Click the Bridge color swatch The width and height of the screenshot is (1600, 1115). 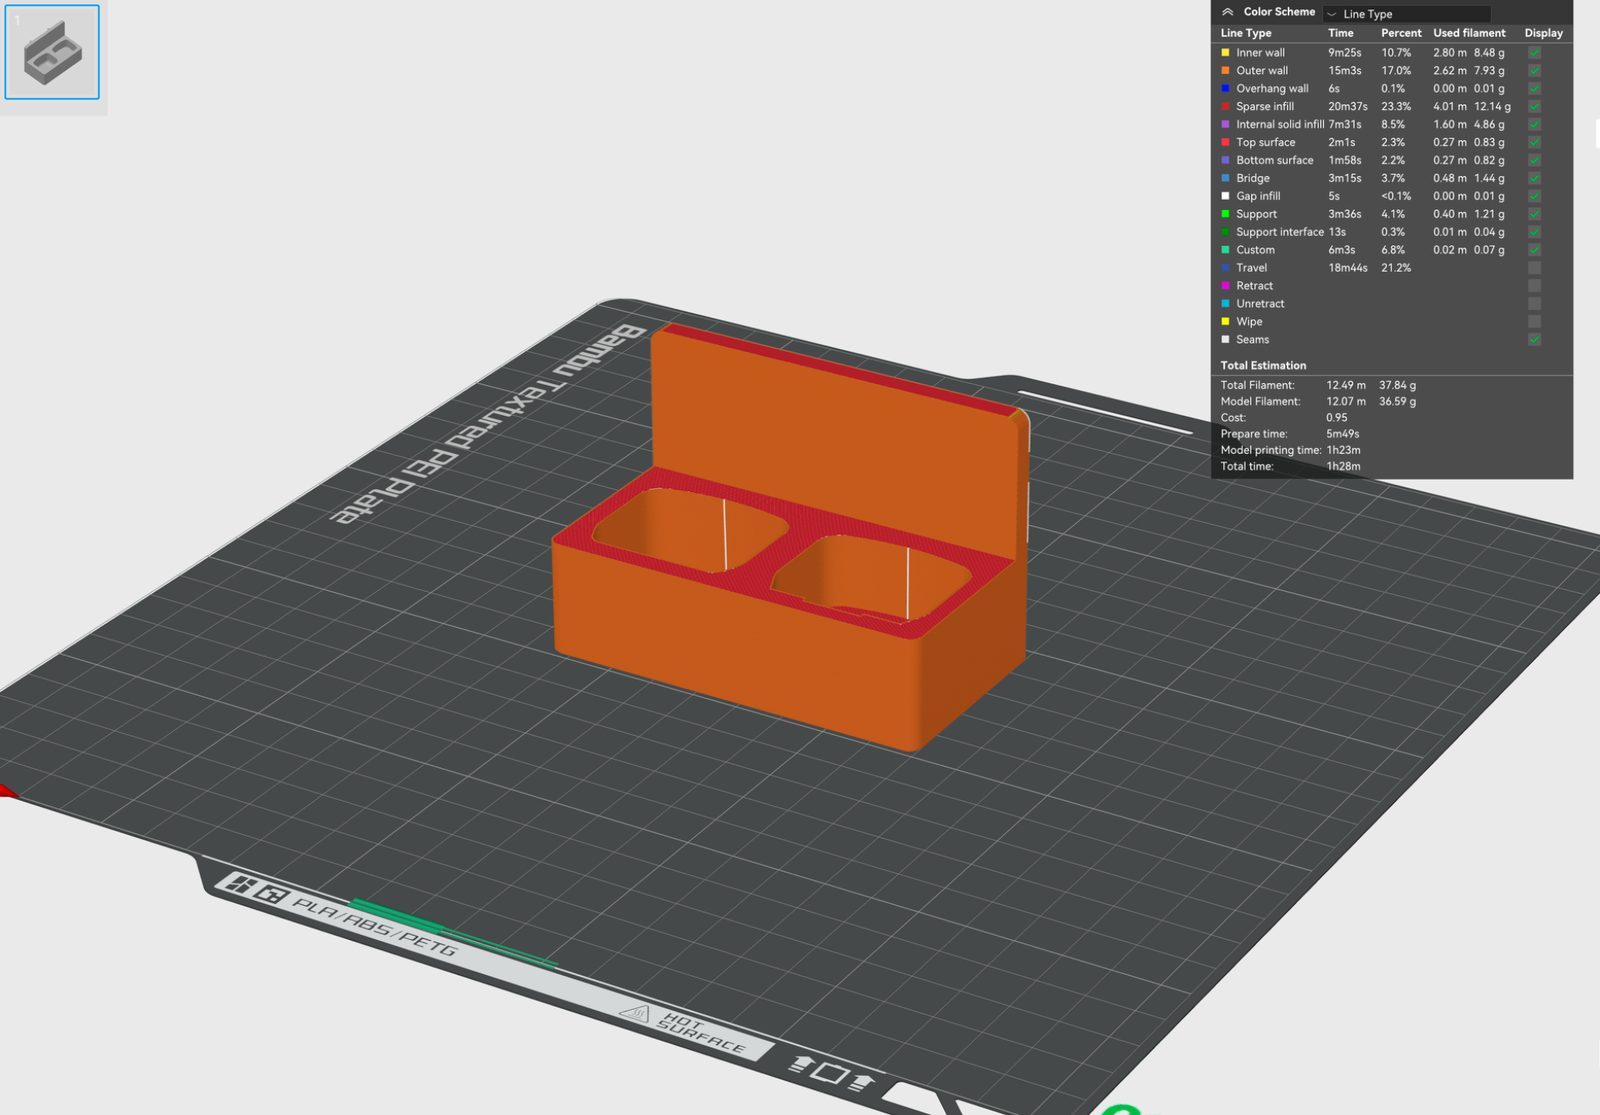pyautogui.click(x=1225, y=179)
